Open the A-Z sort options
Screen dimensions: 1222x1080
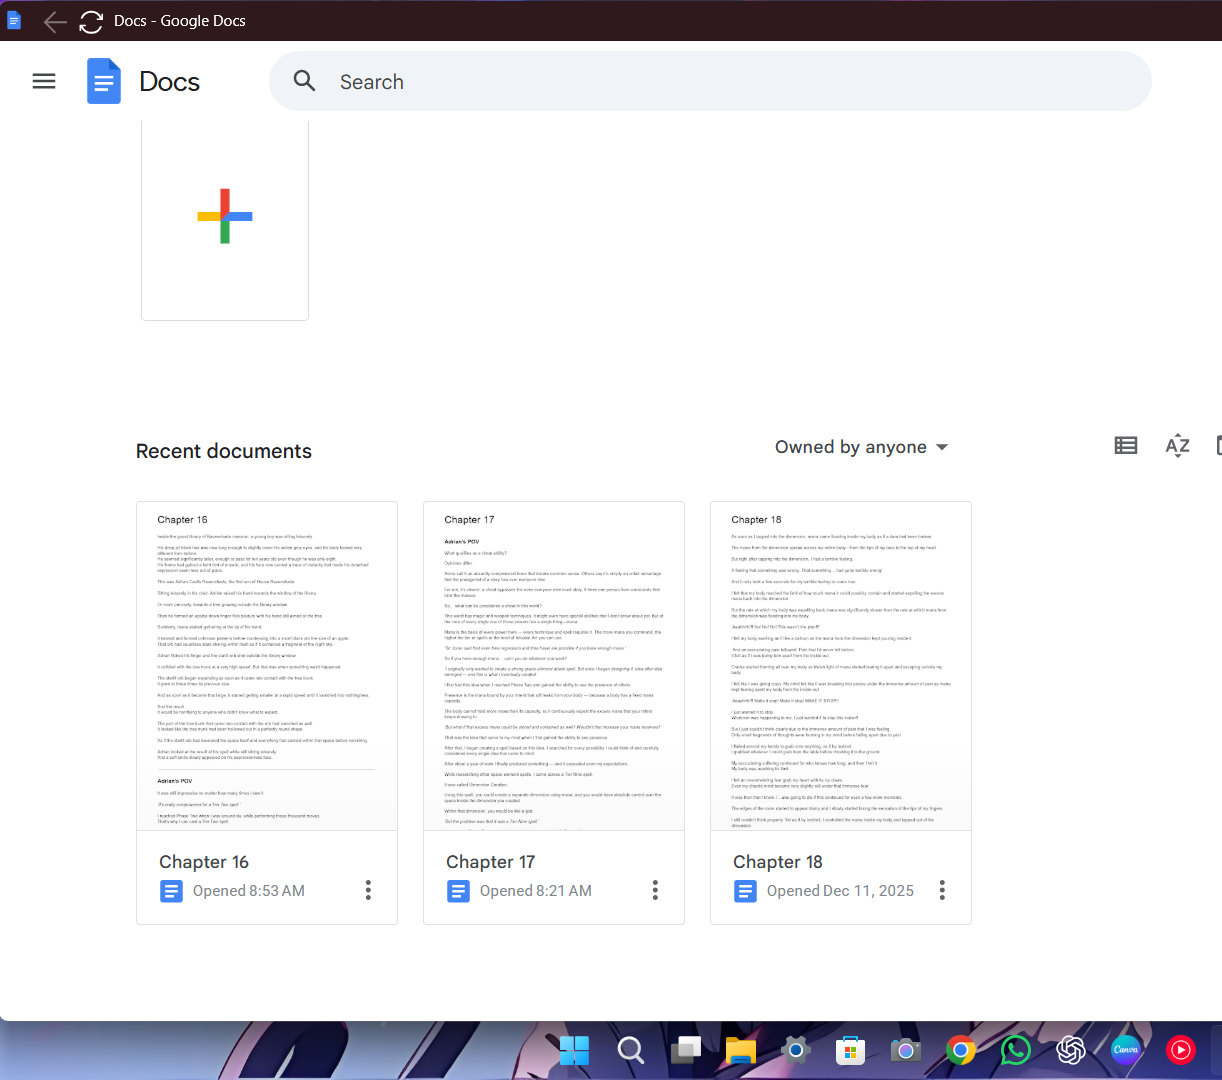click(1177, 446)
